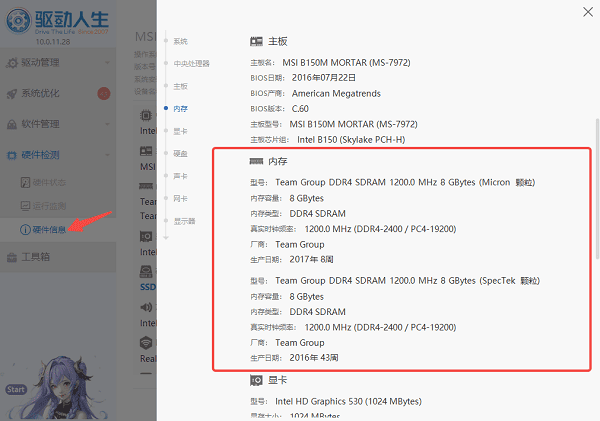Click the 硬件信息 info icon

pyautogui.click(x=25, y=229)
